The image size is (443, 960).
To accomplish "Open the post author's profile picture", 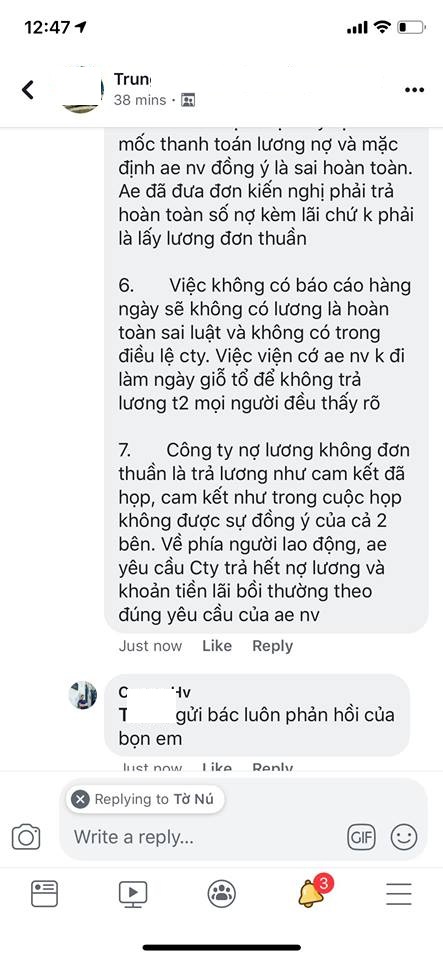I will [82, 90].
